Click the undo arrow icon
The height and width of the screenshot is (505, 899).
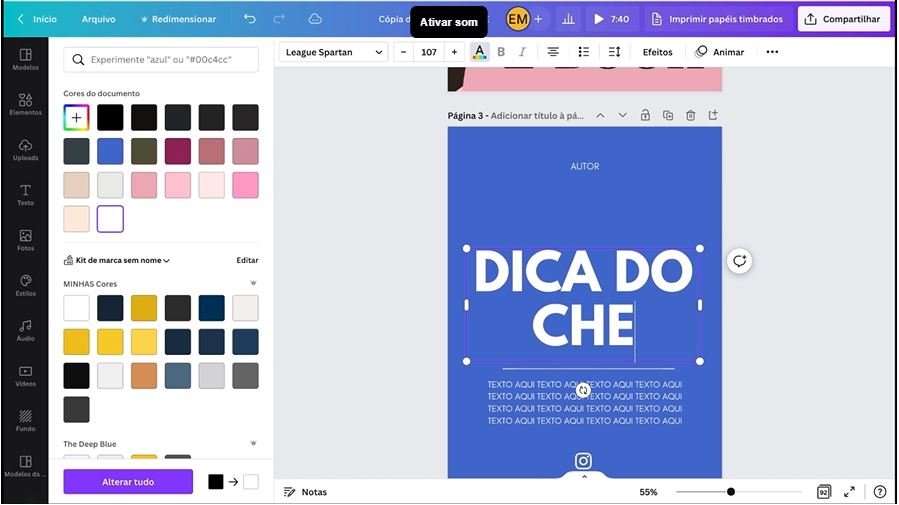tap(250, 19)
